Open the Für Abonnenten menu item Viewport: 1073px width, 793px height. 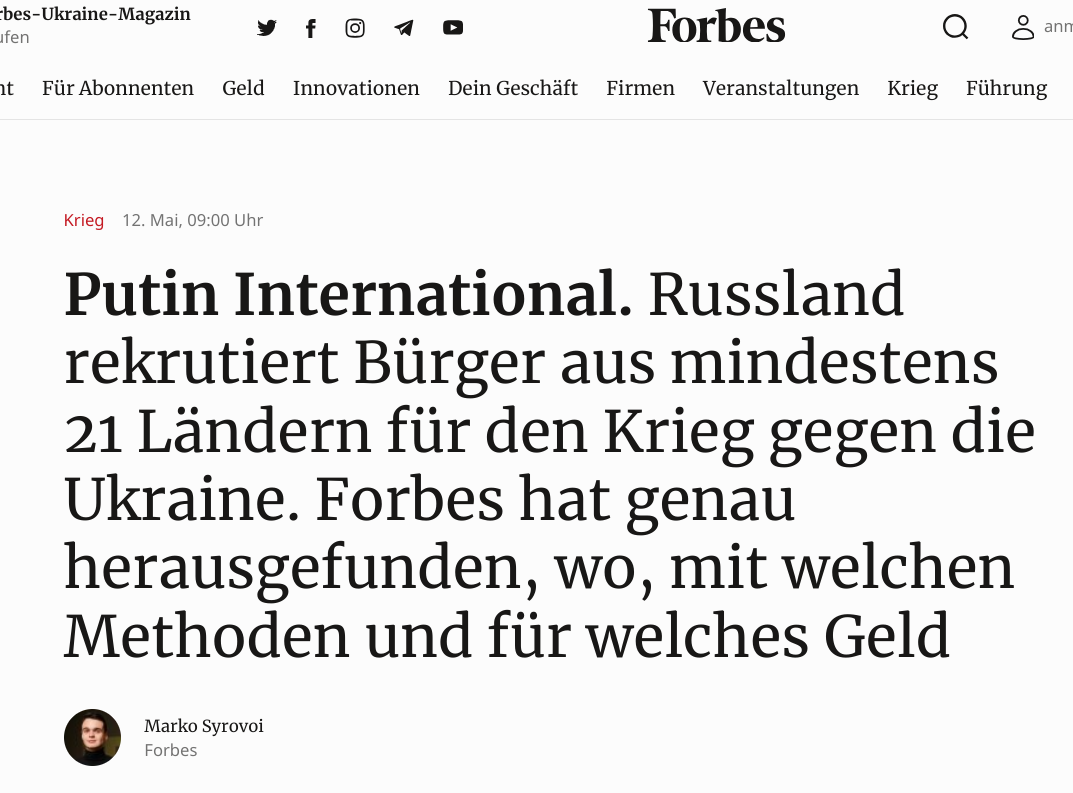[118, 88]
